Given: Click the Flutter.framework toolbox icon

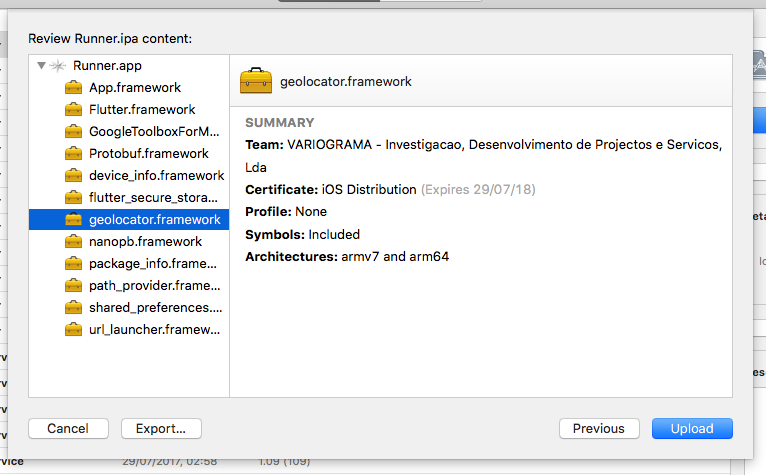Looking at the screenshot, I should 73,109.
